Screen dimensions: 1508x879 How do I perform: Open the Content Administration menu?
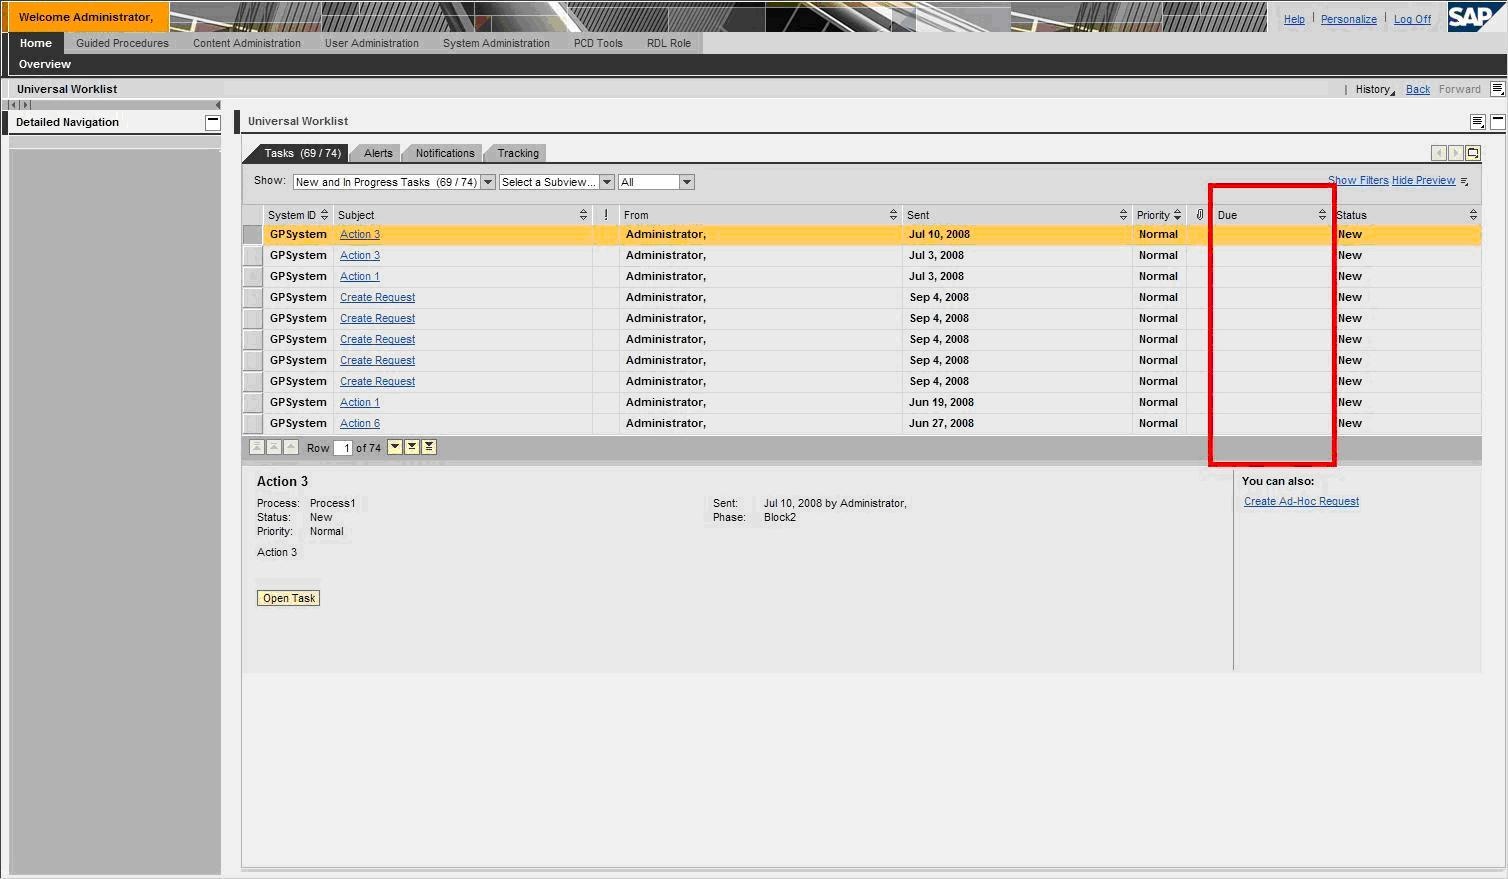pyautogui.click(x=247, y=43)
